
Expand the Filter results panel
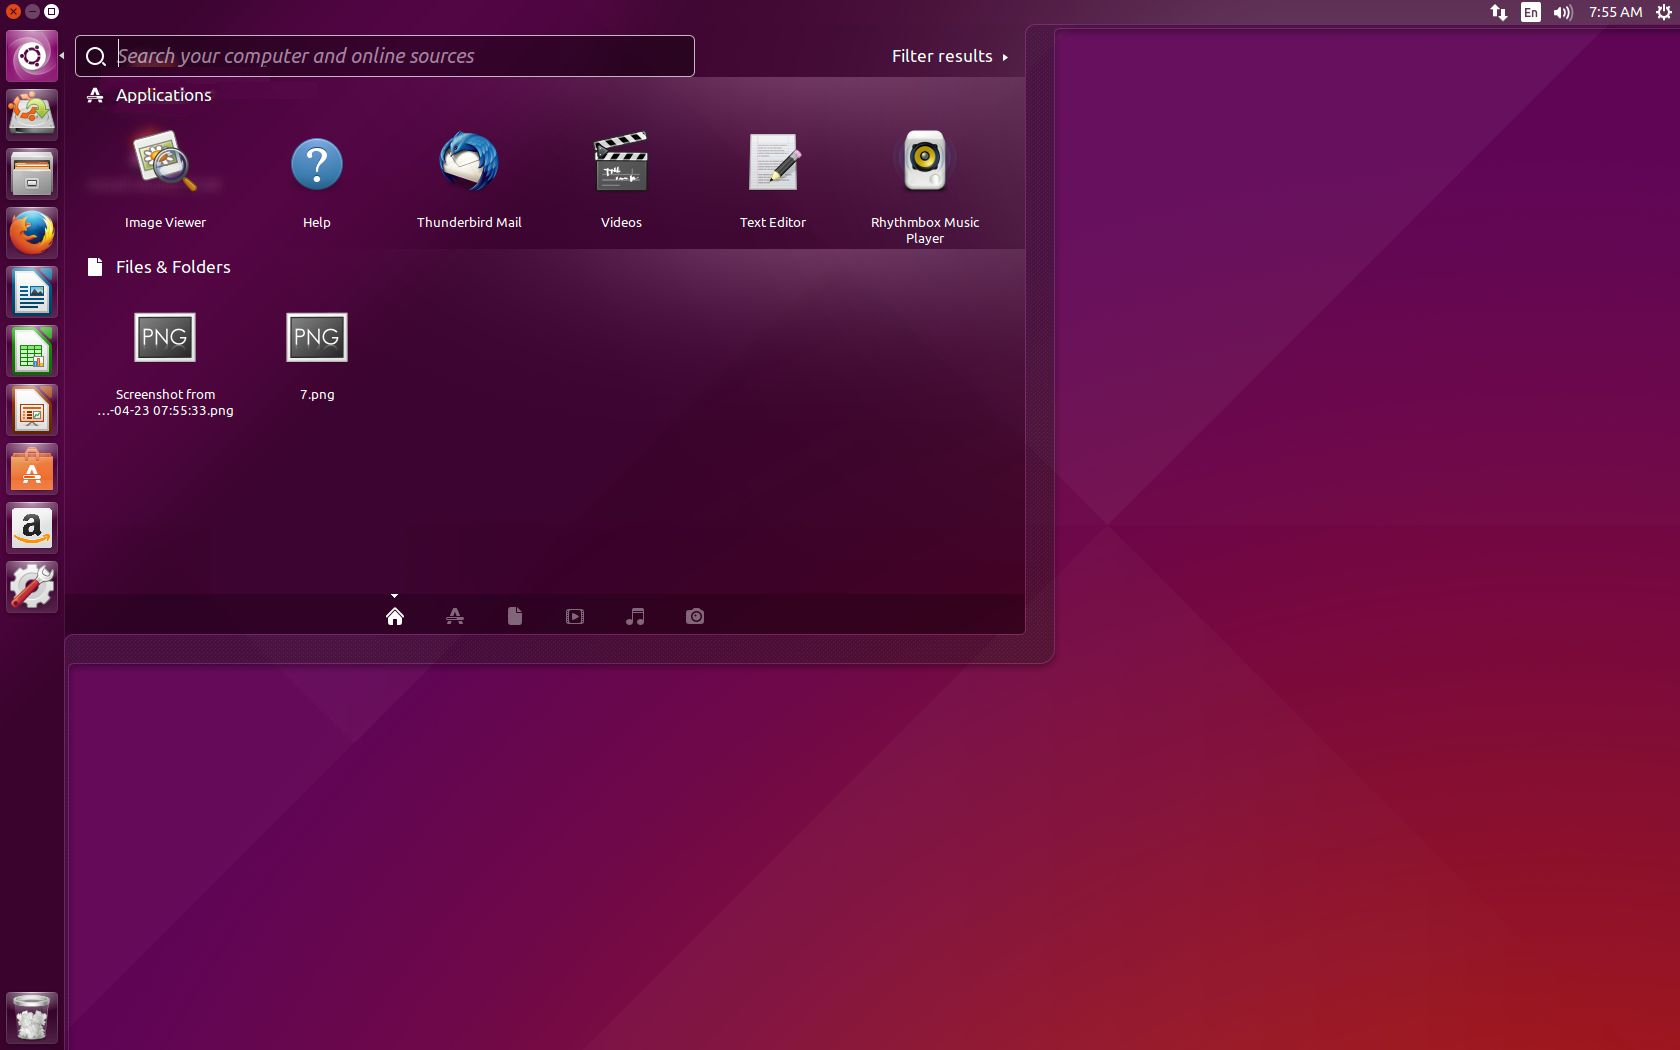[x=949, y=57]
